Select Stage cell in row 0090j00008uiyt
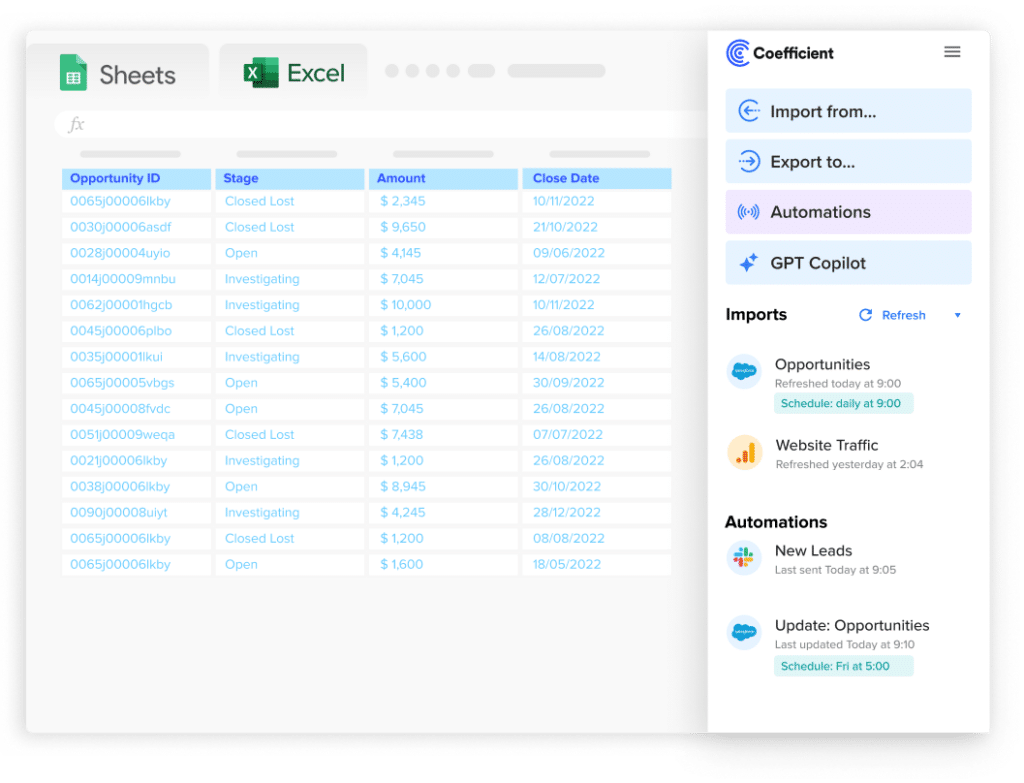The width and height of the screenshot is (1024, 783). pos(290,513)
